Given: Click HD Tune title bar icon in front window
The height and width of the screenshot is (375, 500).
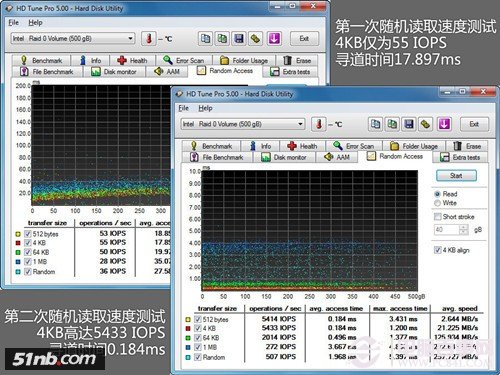Looking at the screenshot, I should [179, 94].
